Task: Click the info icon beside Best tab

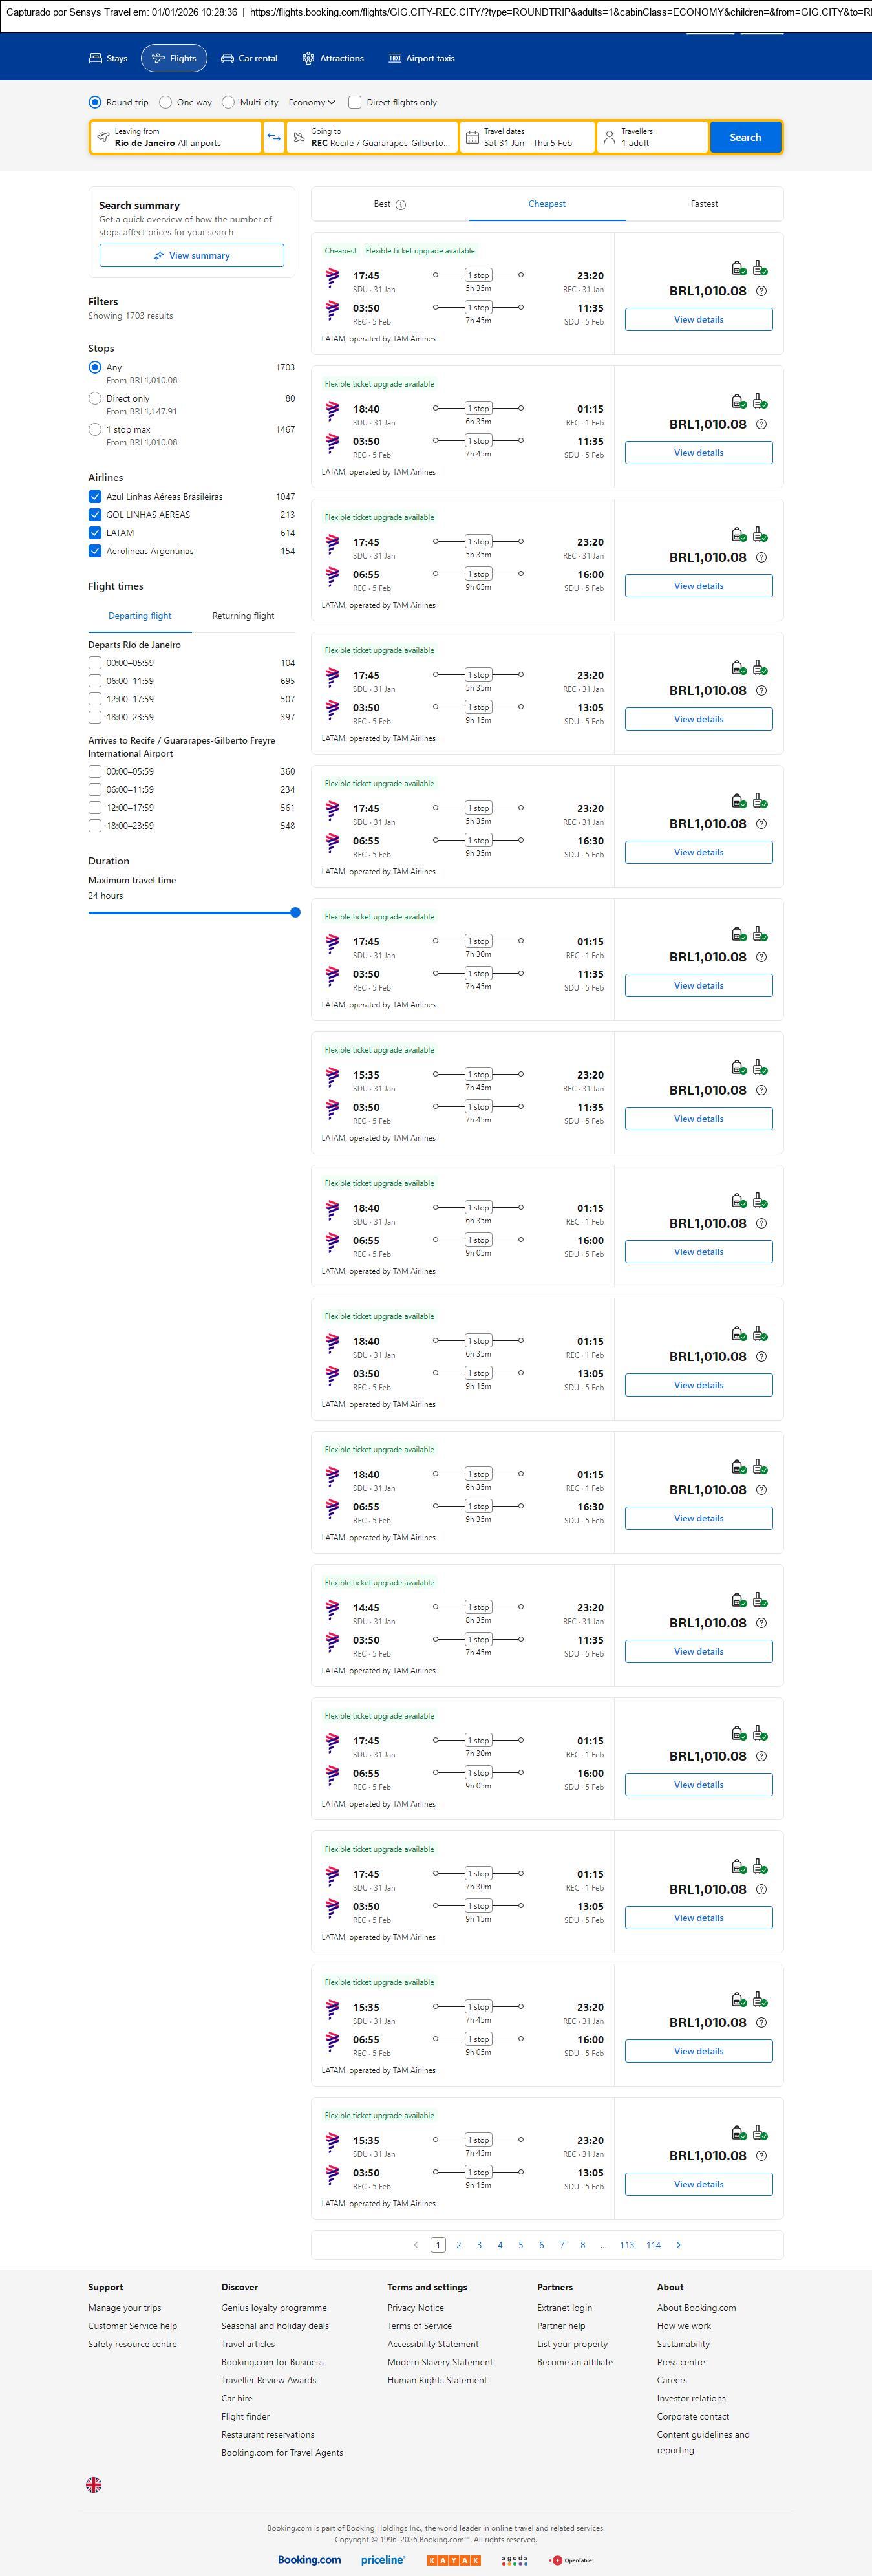Action: [x=401, y=205]
